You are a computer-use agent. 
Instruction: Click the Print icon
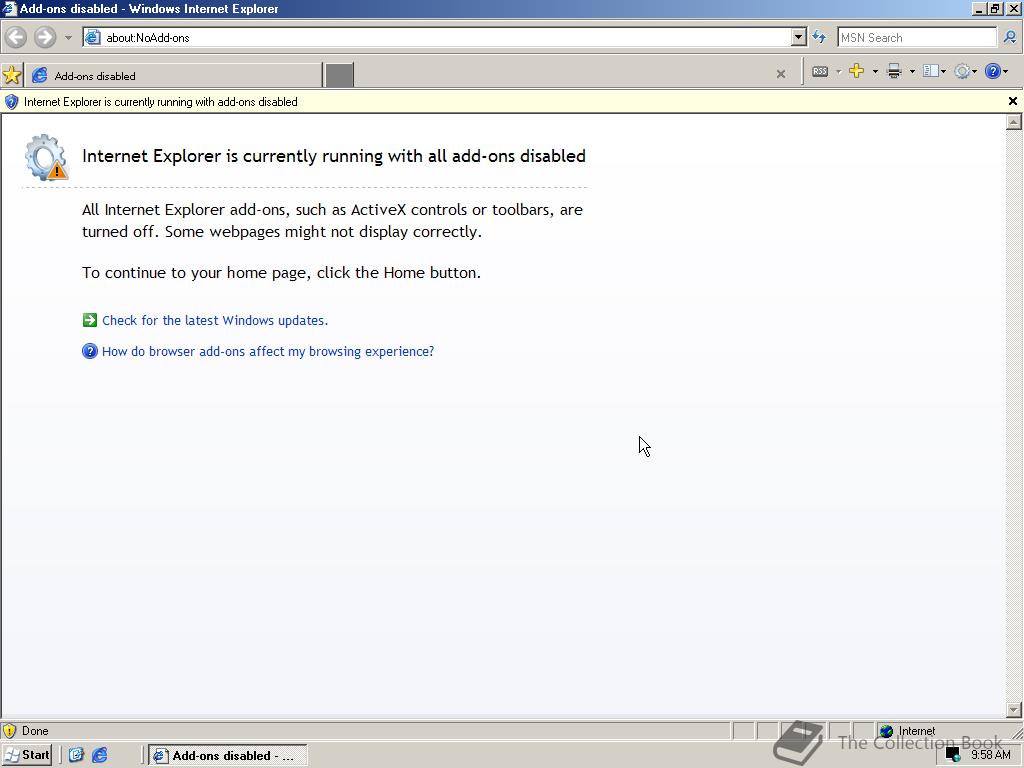[x=894, y=71]
